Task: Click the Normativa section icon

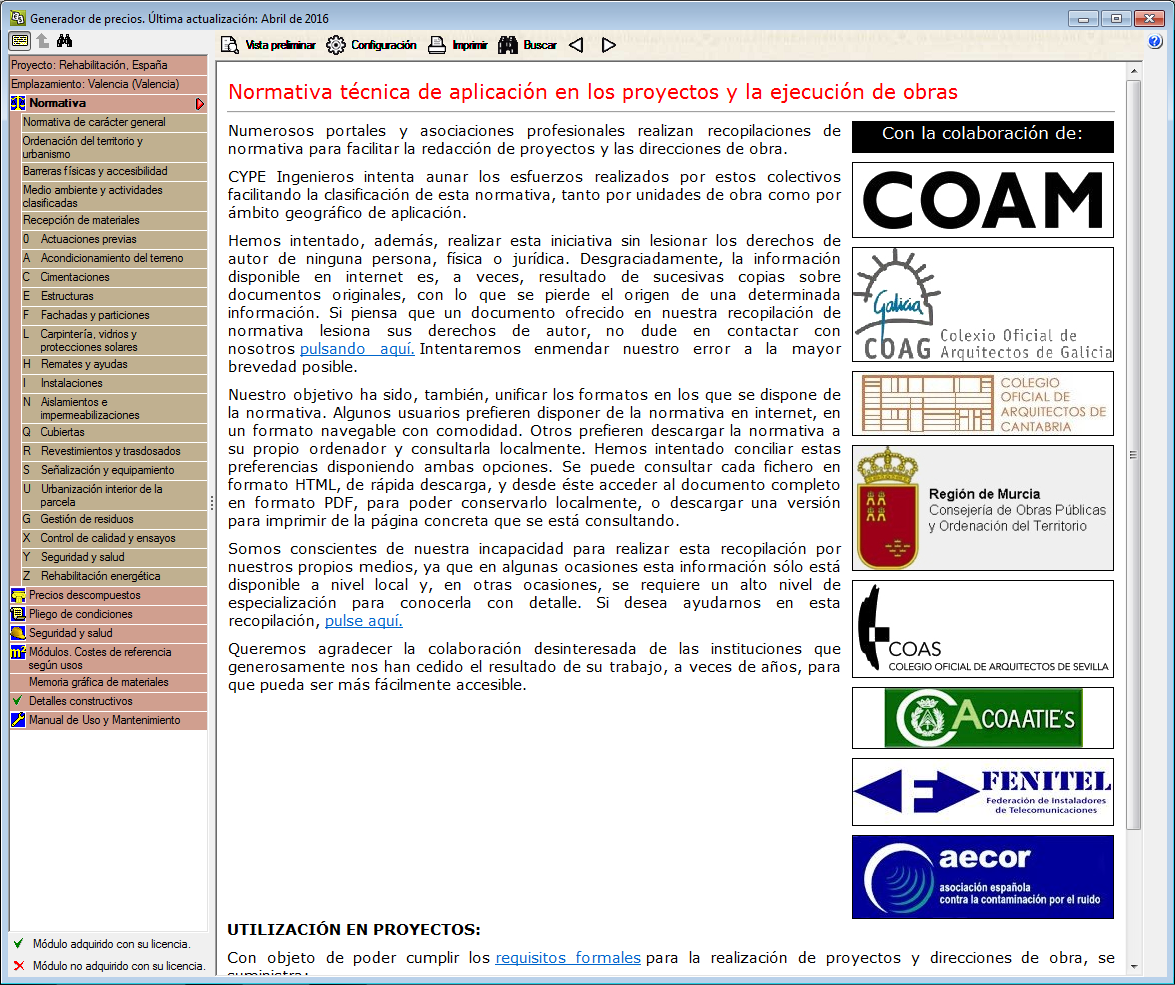Action: (x=18, y=103)
